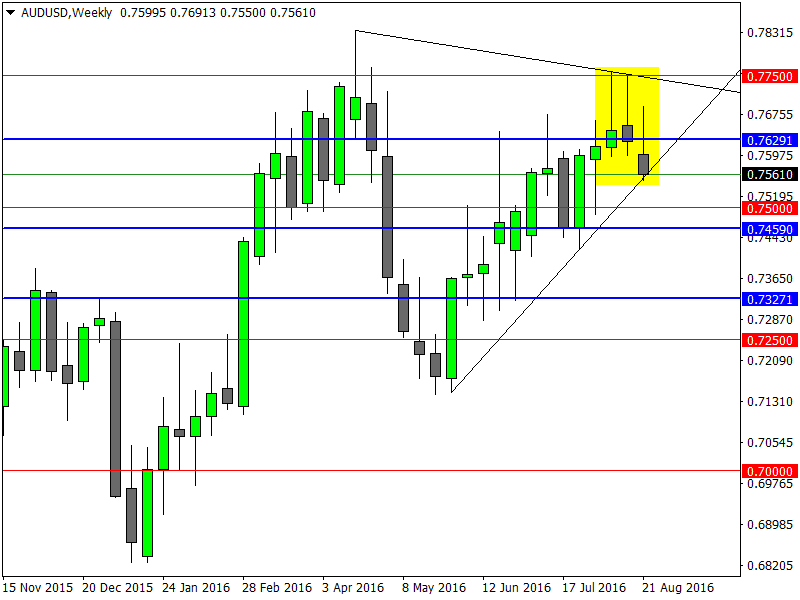The image size is (800, 600).
Task: Click the 0.73650 price scale value
Action: click(770, 279)
